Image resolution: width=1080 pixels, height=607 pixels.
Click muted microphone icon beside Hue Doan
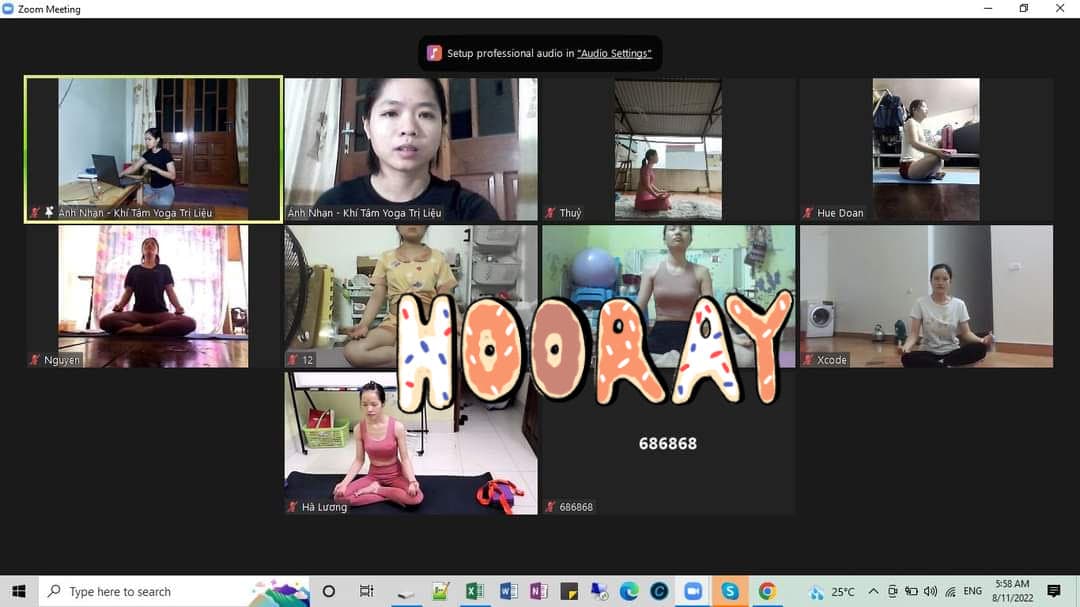pyautogui.click(x=808, y=213)
